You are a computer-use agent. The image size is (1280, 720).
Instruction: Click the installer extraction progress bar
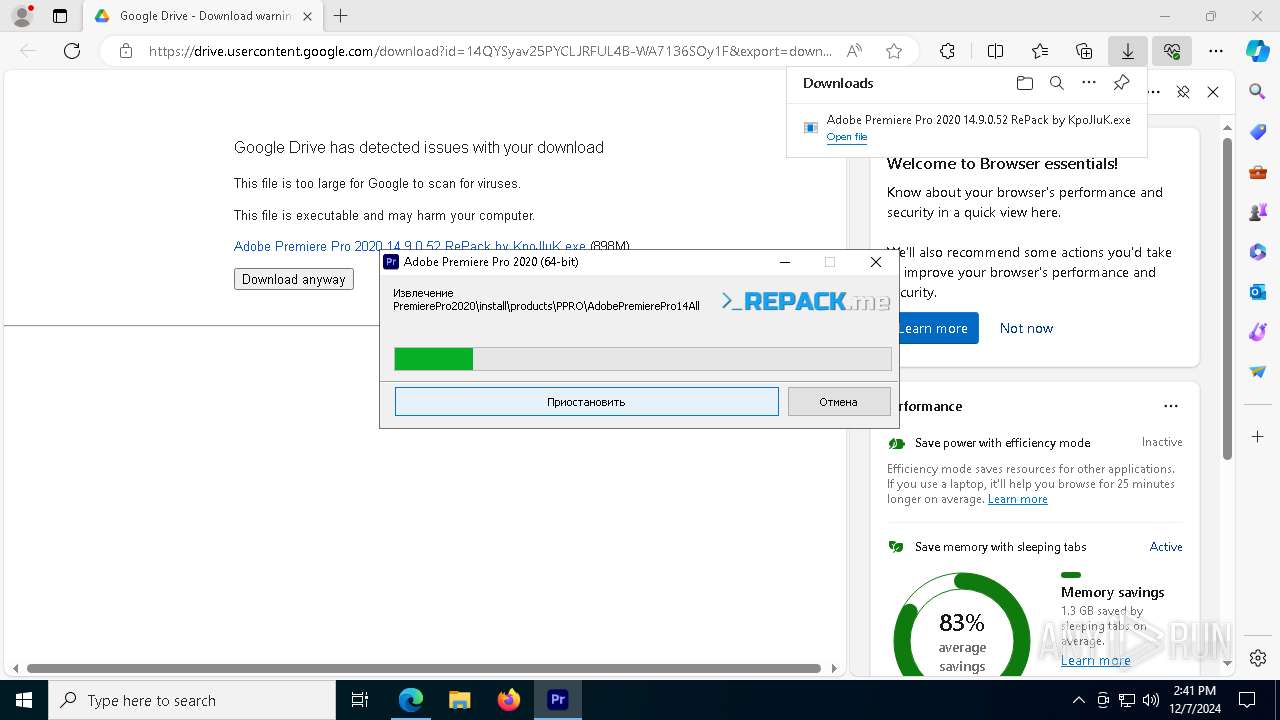[x=643, y=359]
